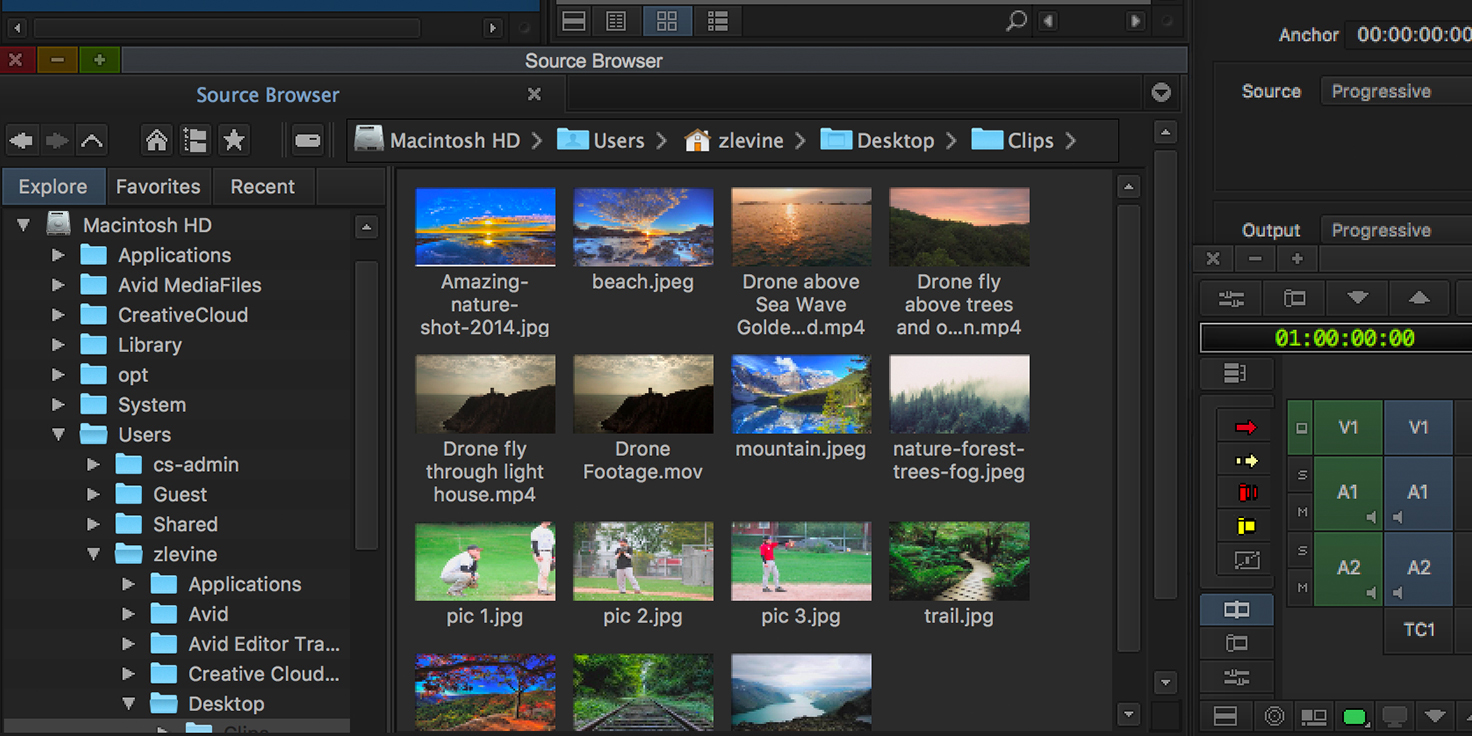This screenshot has height=736, width=1472.
Task: Switch to the Favorites tab
Action: [158, 186]
